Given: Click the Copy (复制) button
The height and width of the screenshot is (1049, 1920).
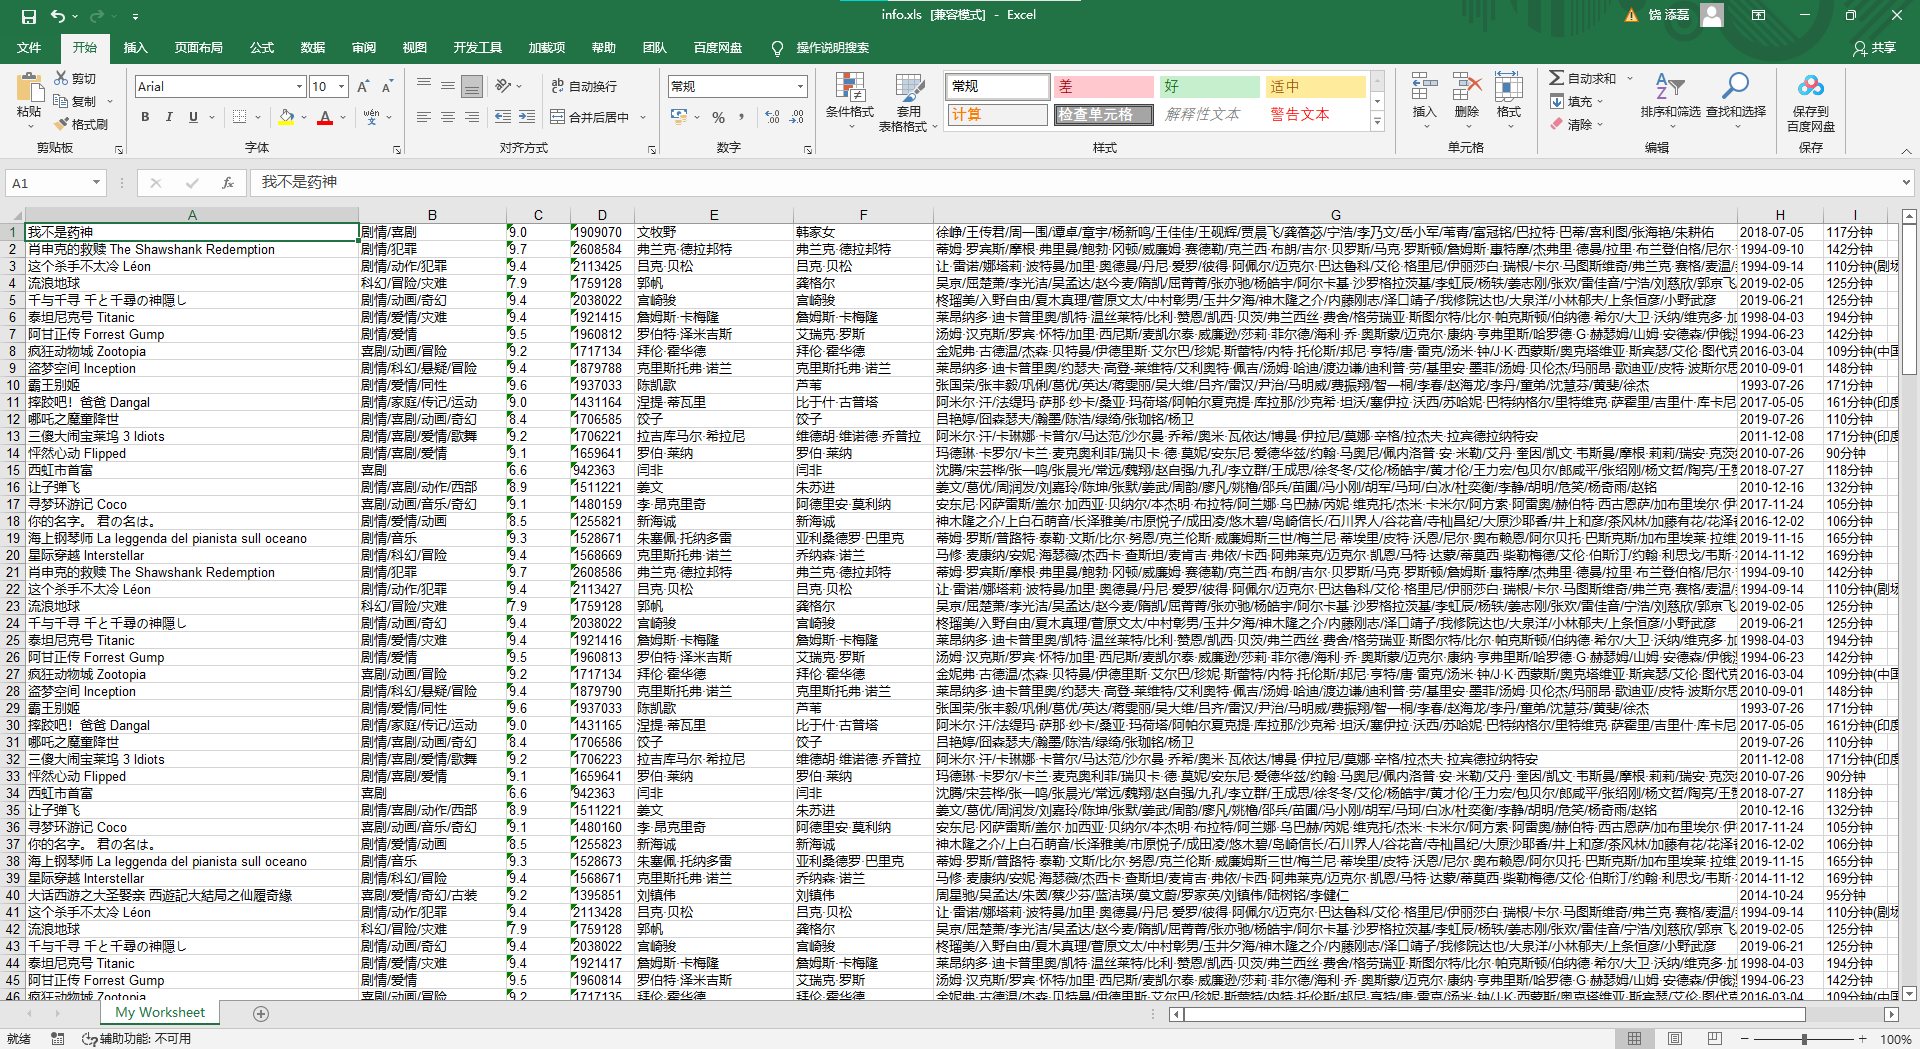Looking at the screenshot, I should point(76,101).
